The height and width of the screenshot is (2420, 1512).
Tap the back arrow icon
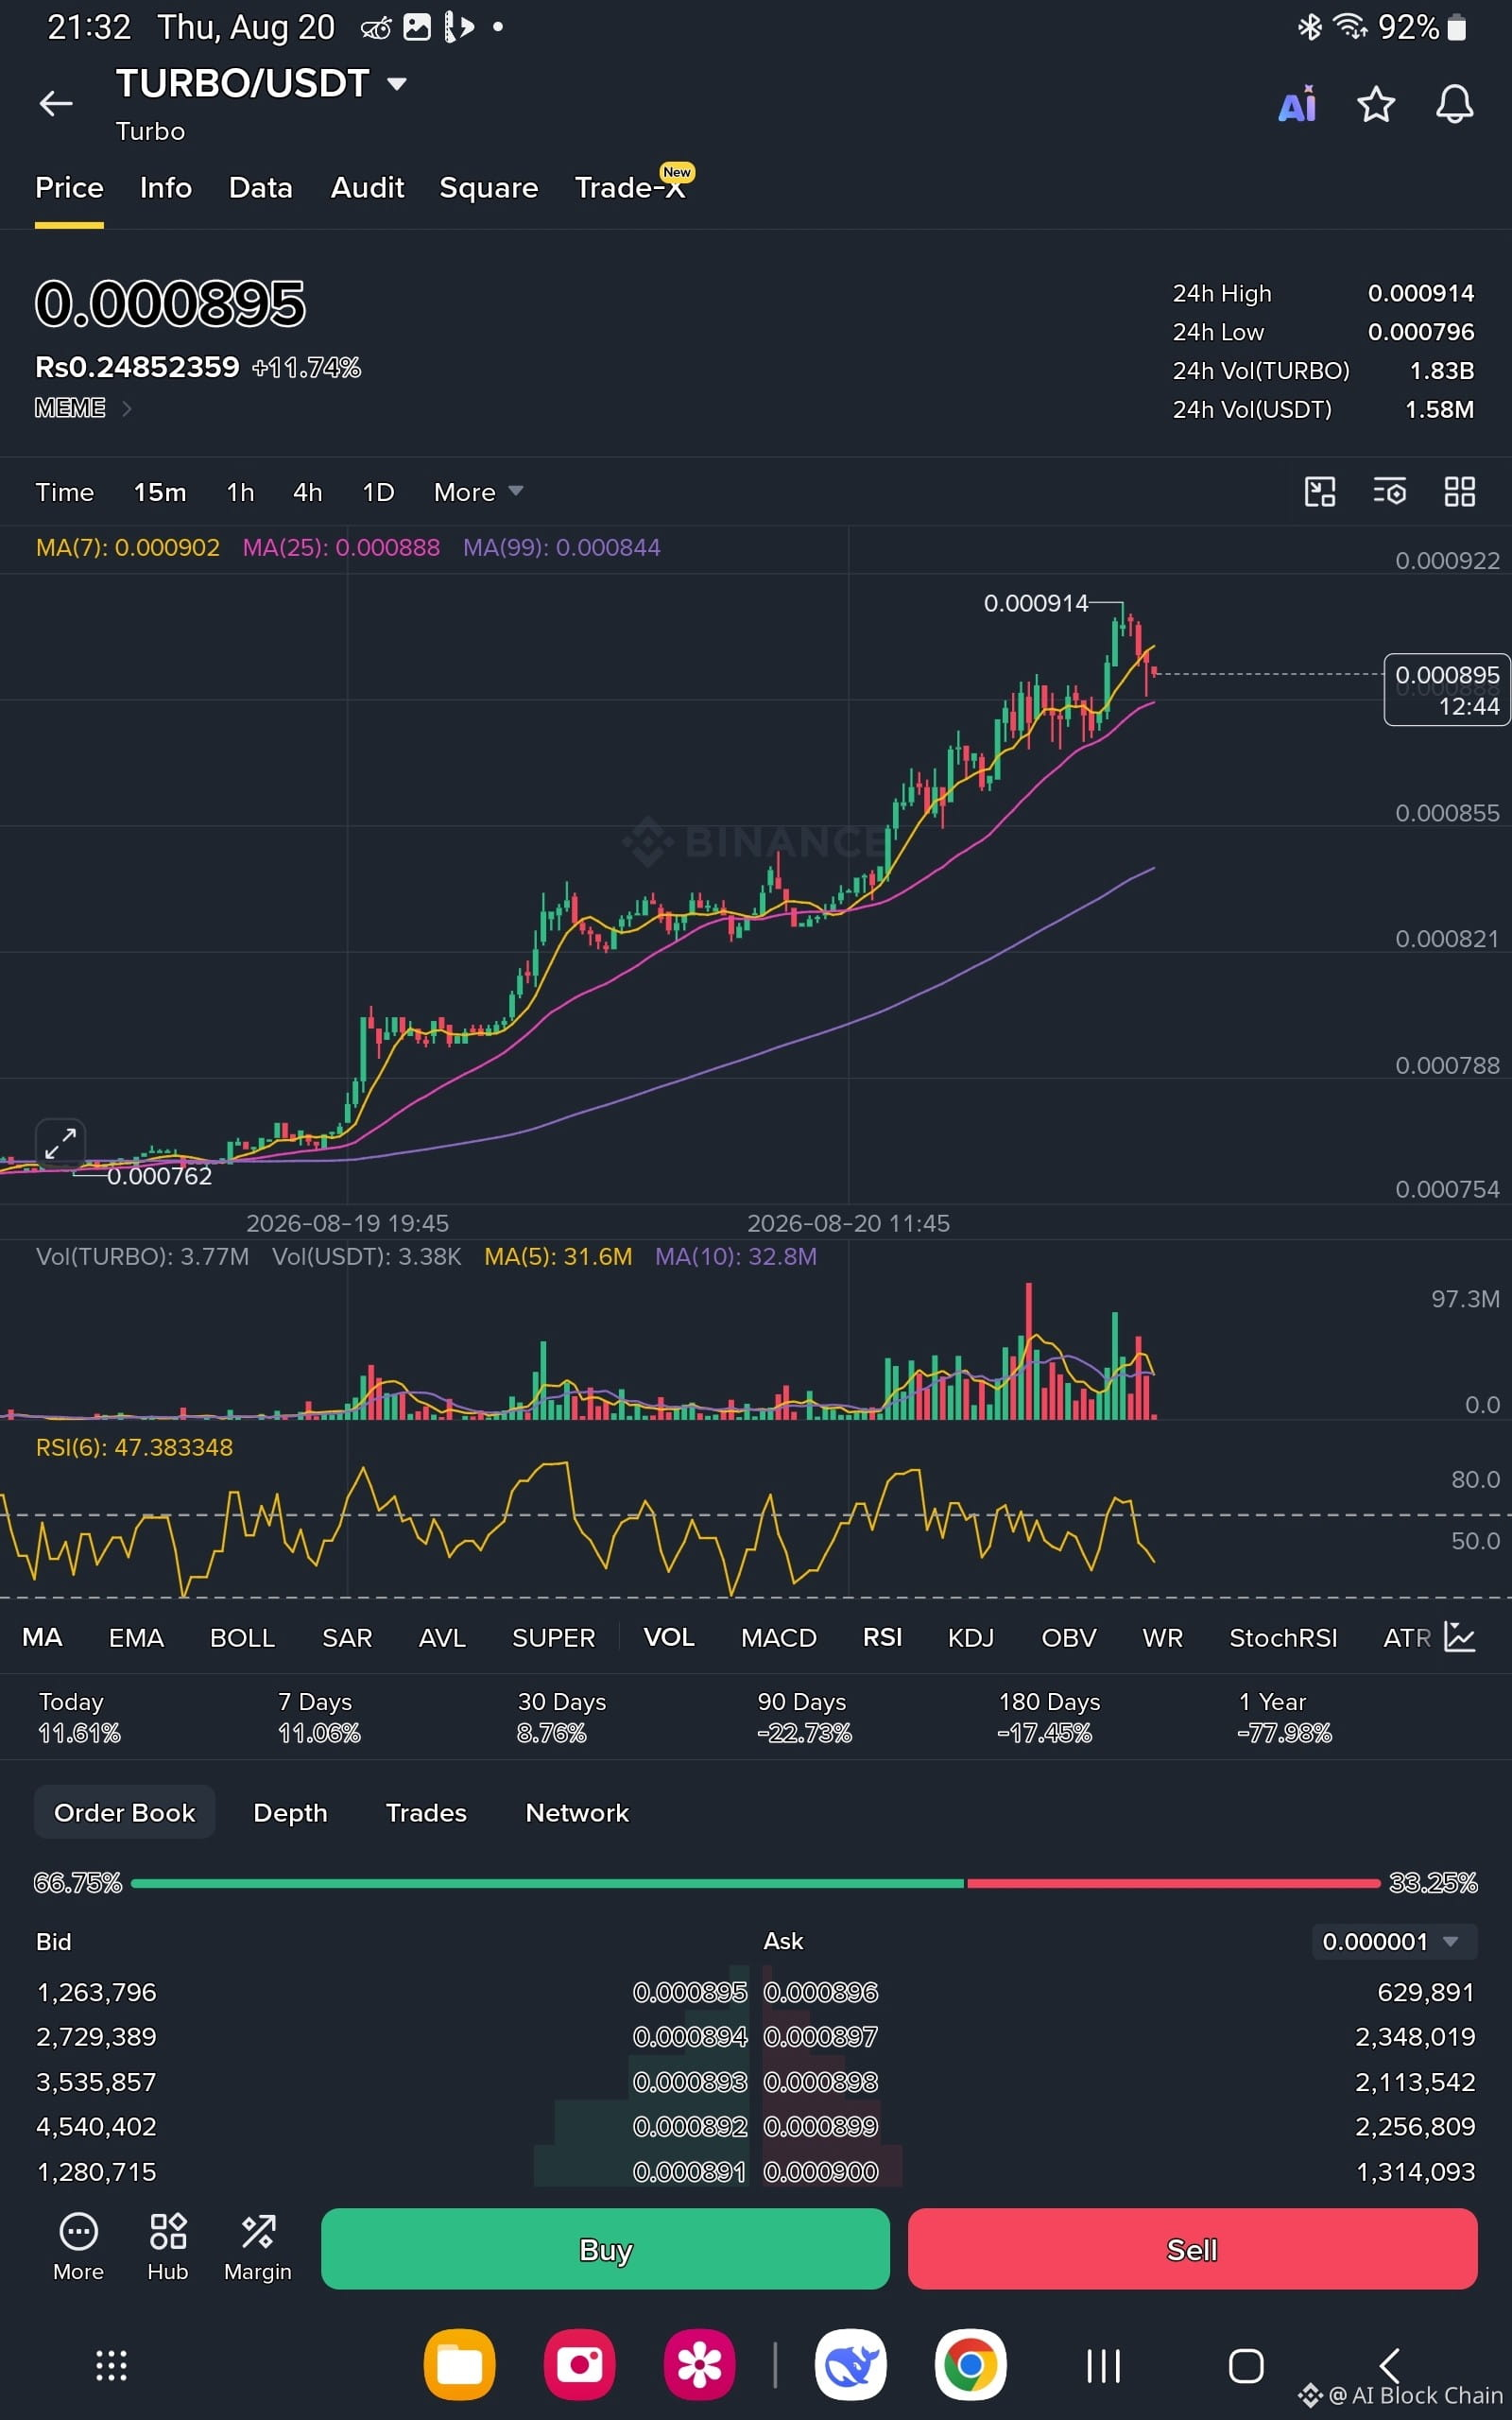(x=56, y=103)
